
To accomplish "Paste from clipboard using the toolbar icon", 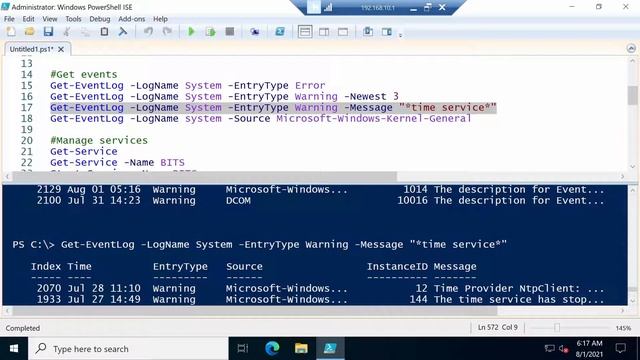I will click(x=104, y=32).
